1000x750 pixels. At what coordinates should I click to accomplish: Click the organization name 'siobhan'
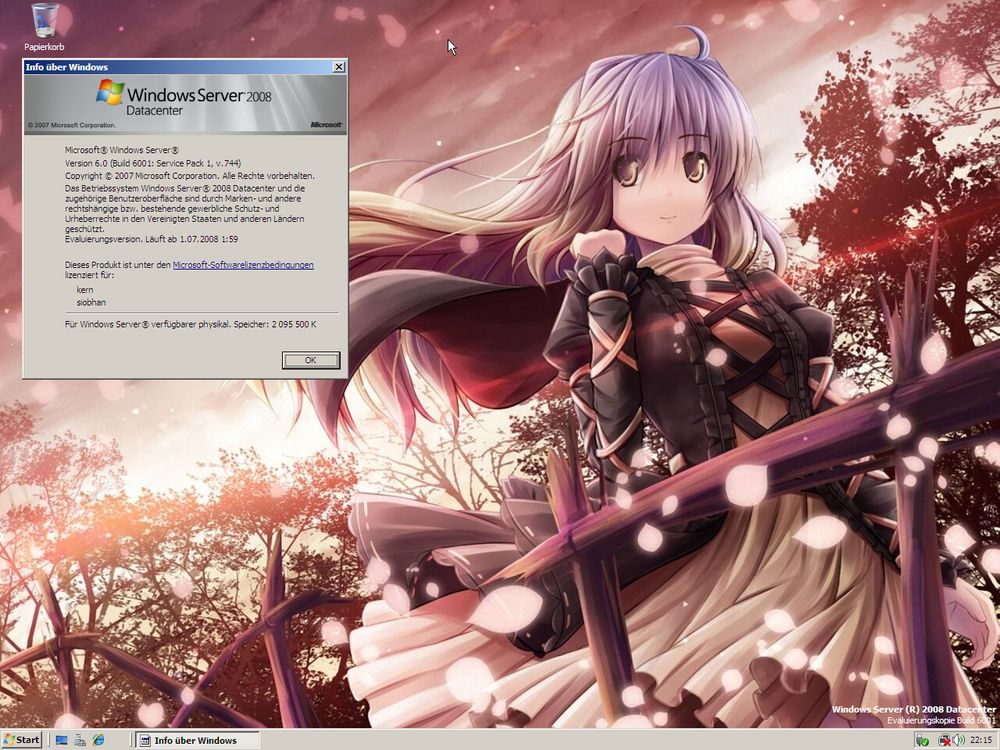(x=91, y=302)
